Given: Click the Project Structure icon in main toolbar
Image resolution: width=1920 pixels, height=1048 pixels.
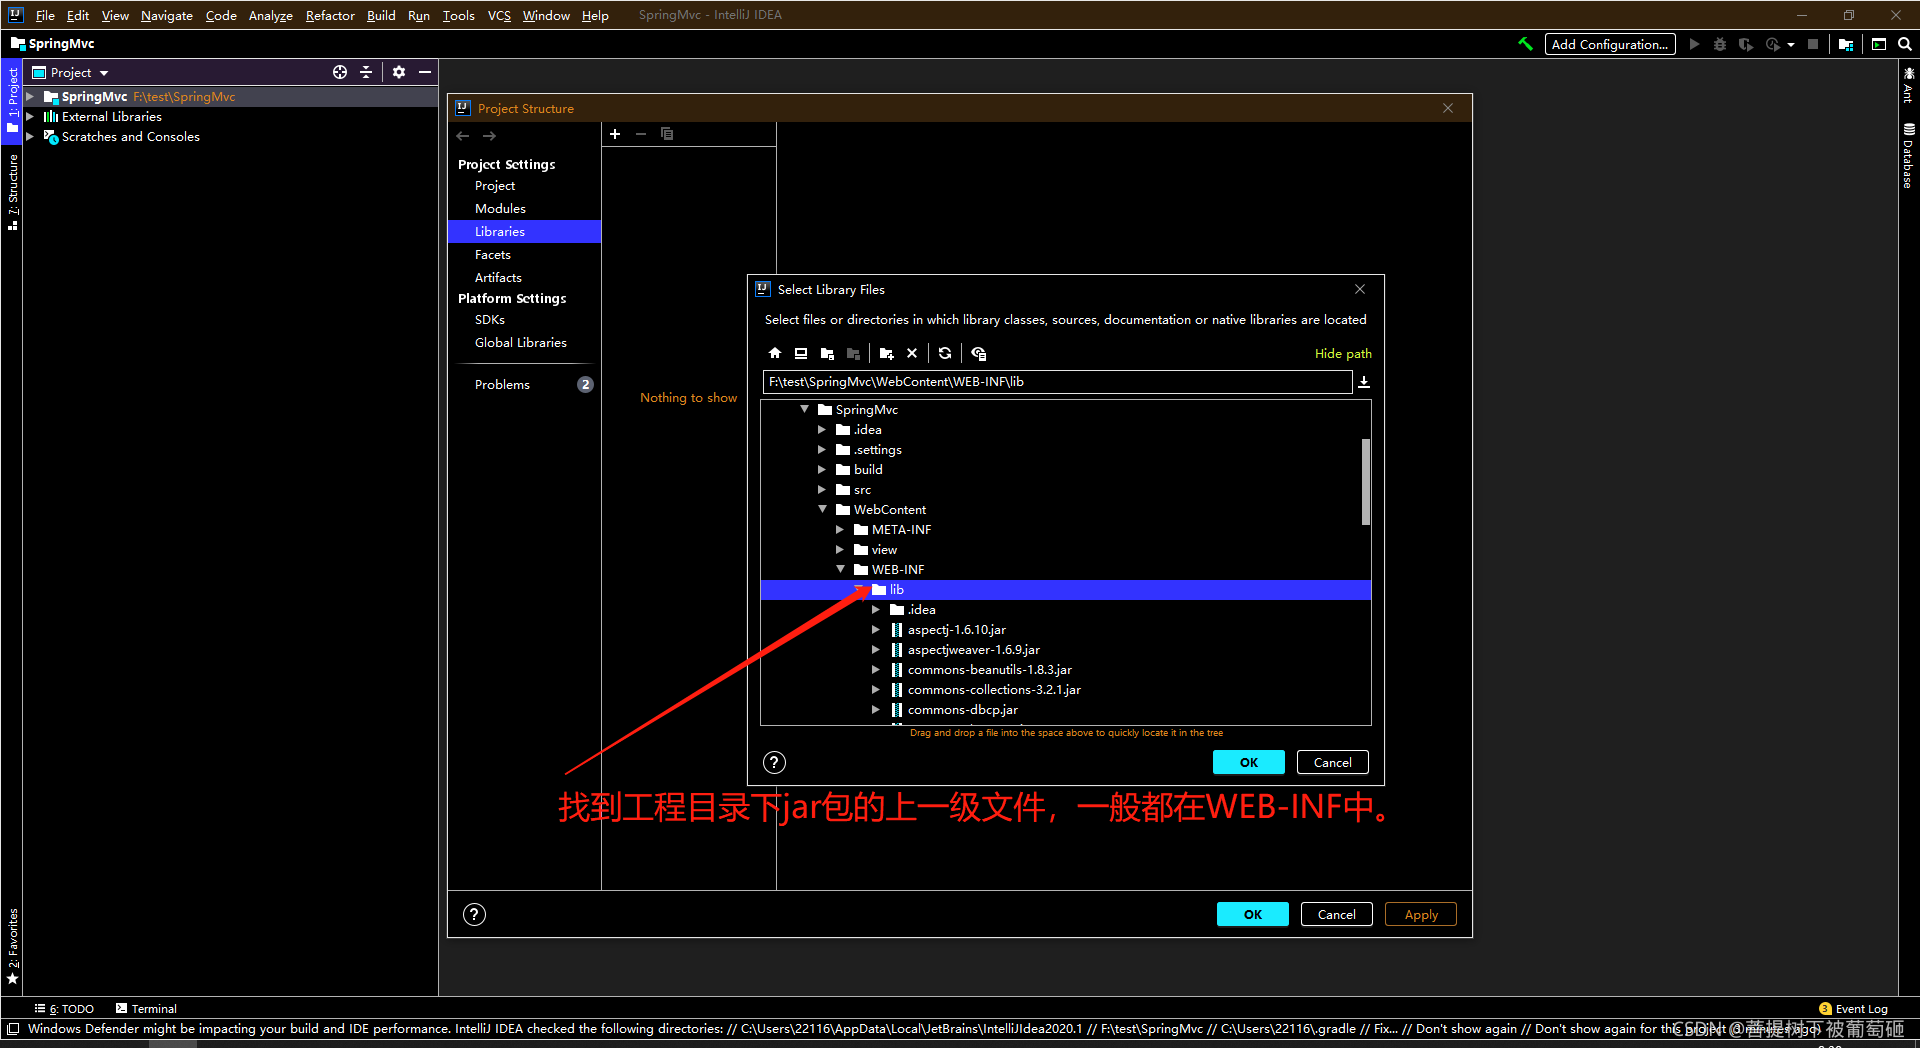Looking at the screenshot, I should (1846, 44).
